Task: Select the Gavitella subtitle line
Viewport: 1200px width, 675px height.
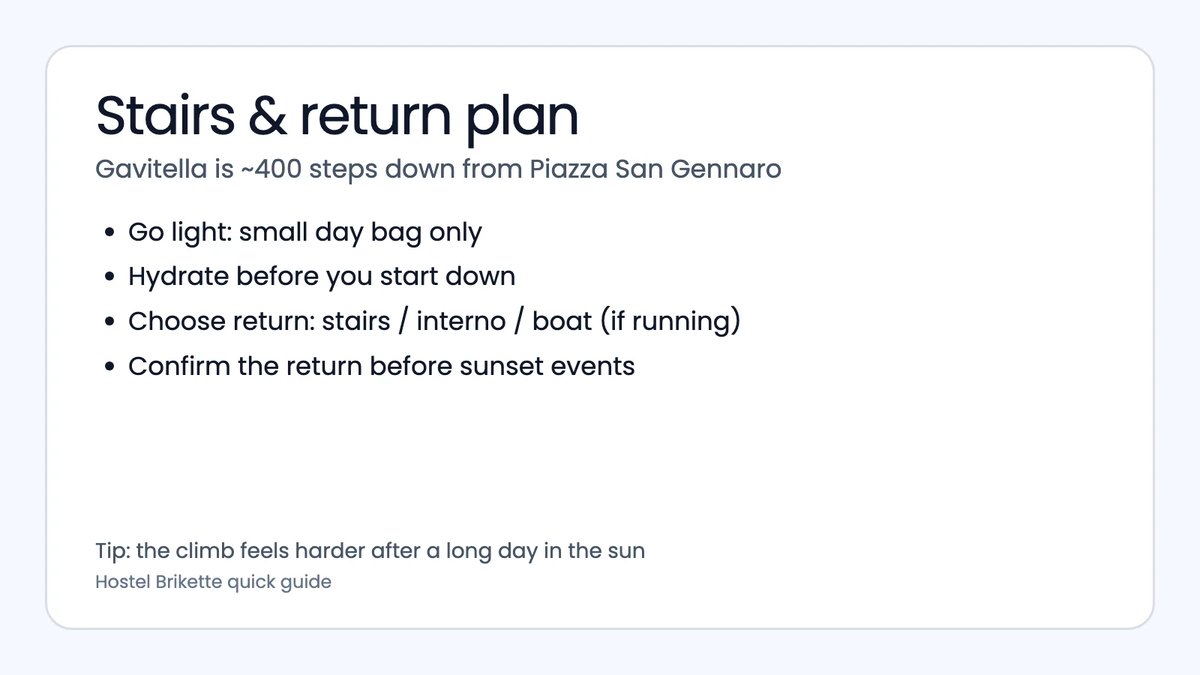Action: pos(438,169)
